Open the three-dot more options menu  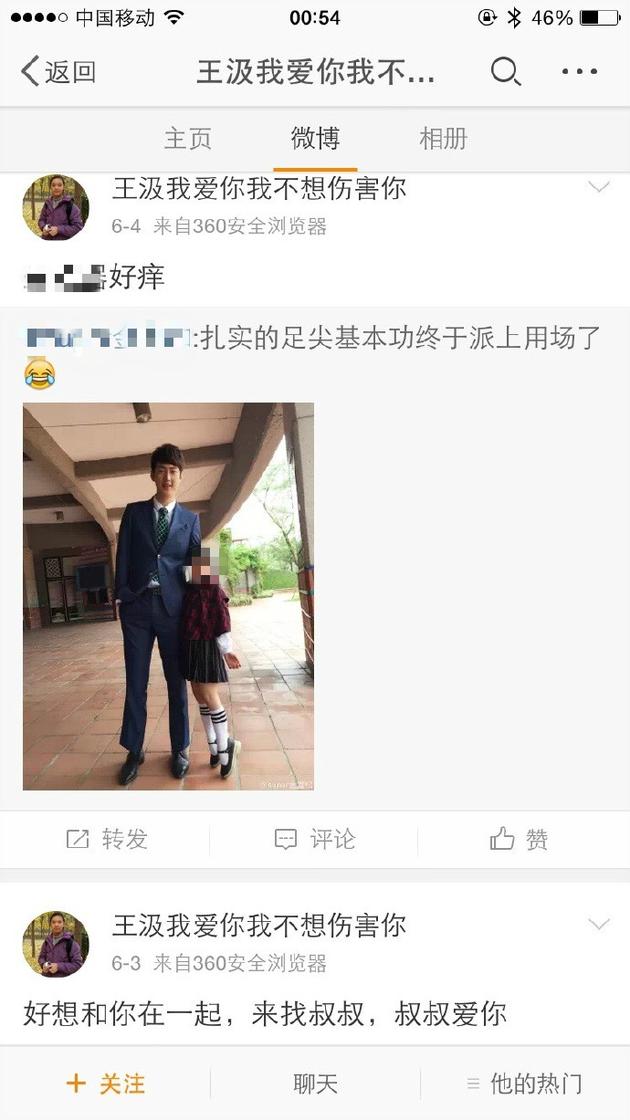pos(579,71)
